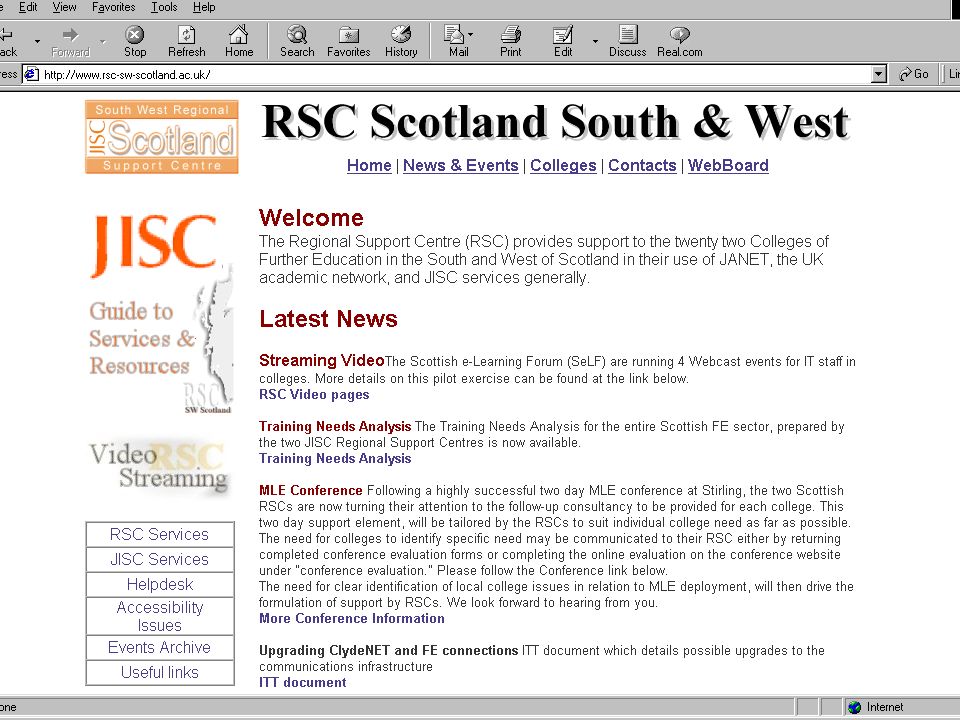The height and width of the screenshot is (720, 960).
Task: Open the Favorites menu
Action: pyautogui.click(x=113, y=7)
